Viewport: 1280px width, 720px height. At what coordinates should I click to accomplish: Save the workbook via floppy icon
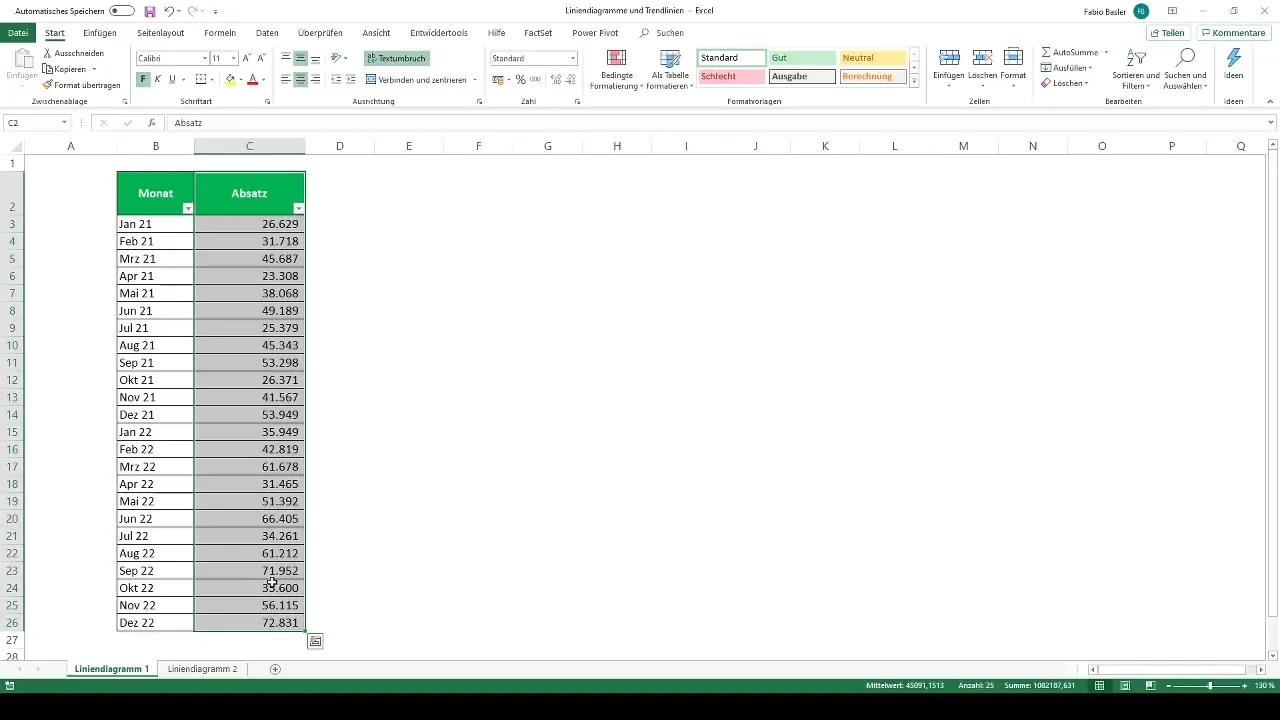150,11
